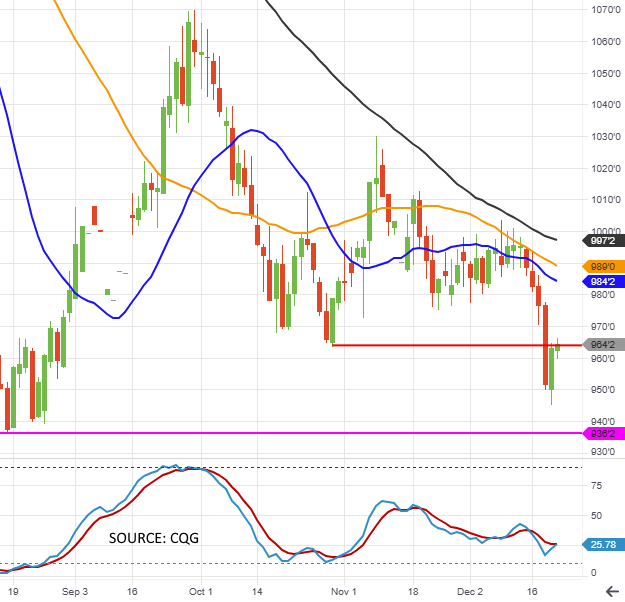Click the 1030'0 price axis label

click(x=606, y=136)
